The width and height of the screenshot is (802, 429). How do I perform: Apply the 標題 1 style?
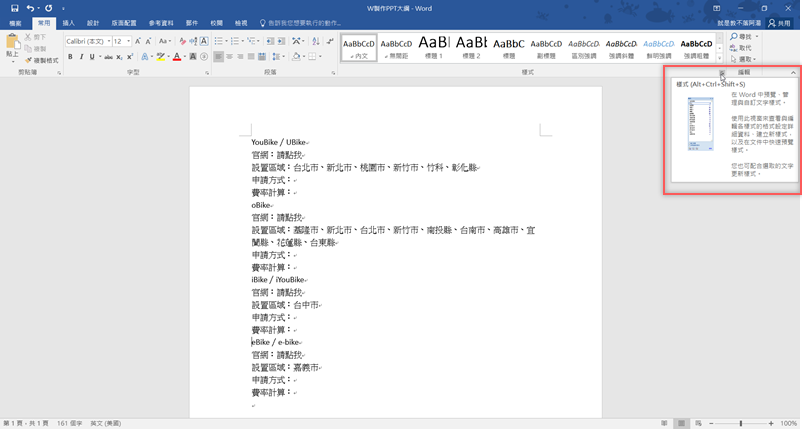pos(434,47)
